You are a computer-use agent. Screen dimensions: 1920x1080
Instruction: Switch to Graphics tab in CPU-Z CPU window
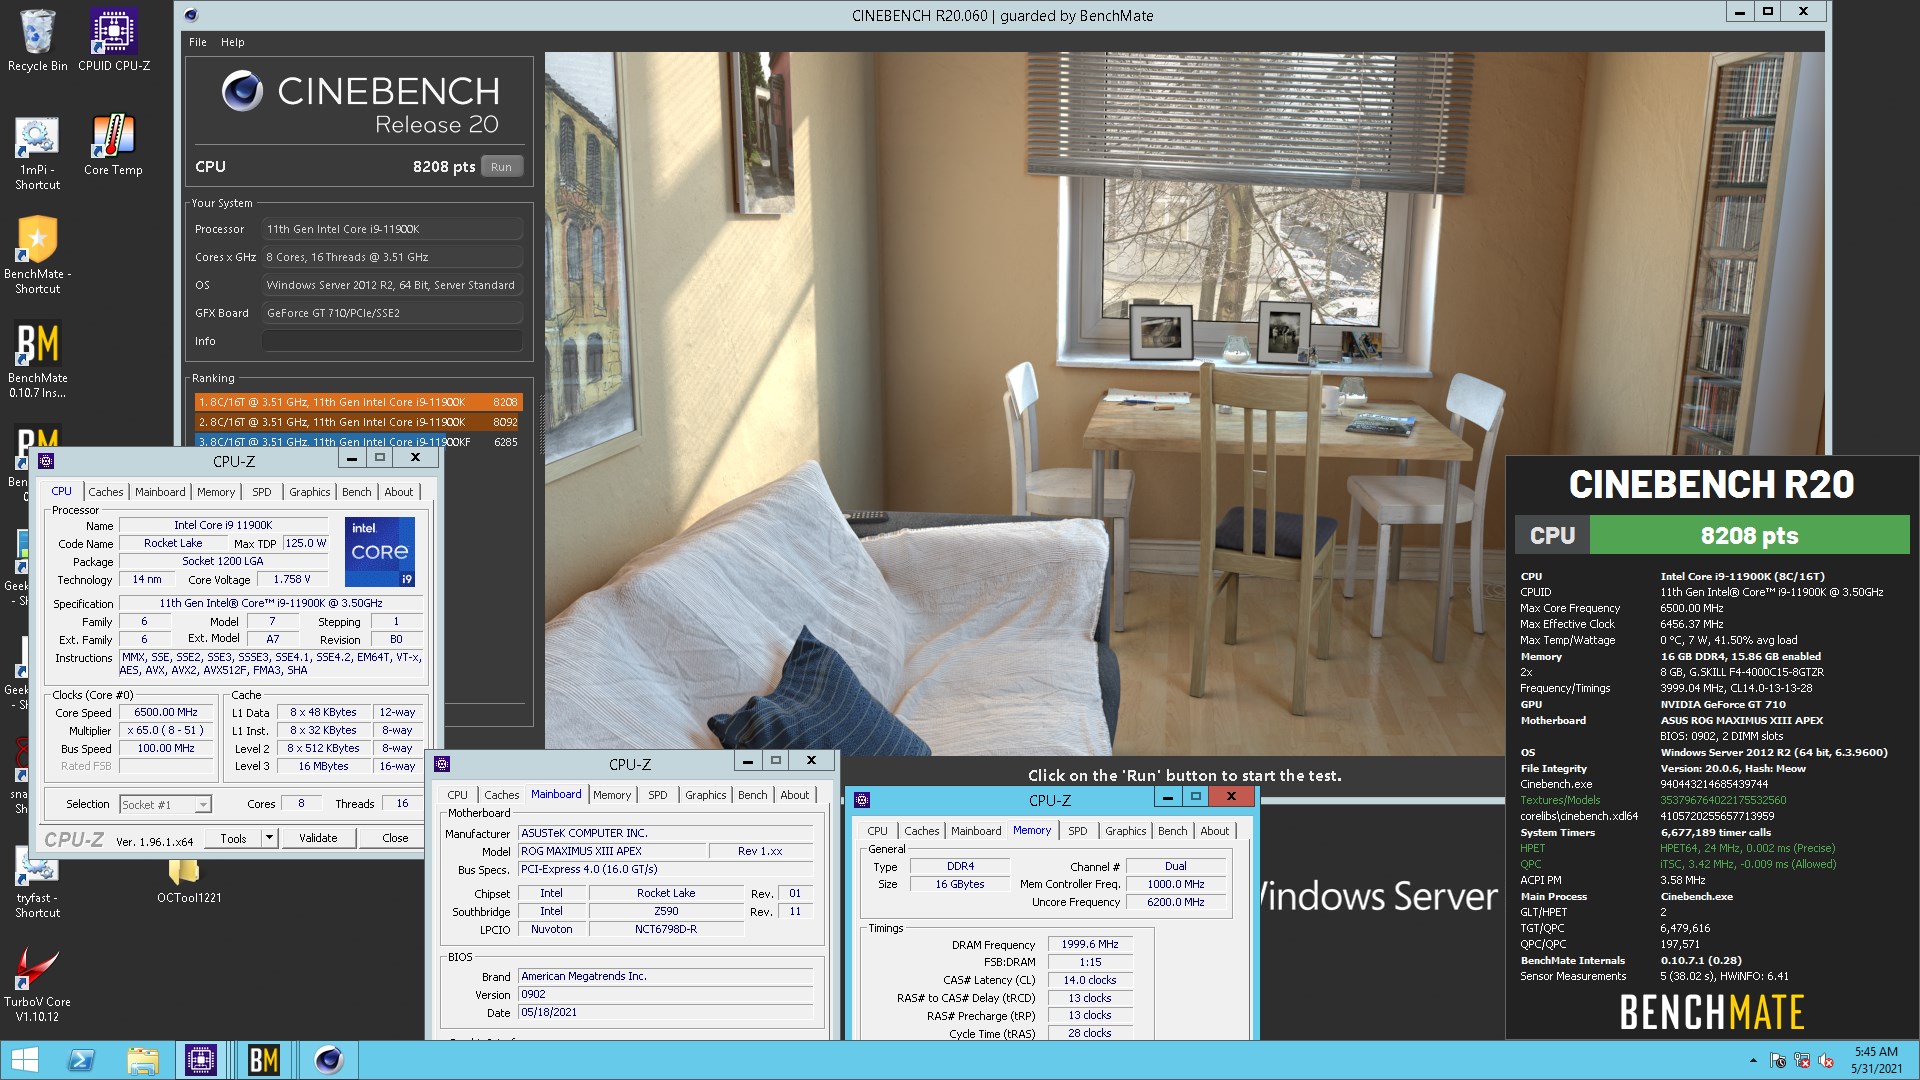[309, 492]
